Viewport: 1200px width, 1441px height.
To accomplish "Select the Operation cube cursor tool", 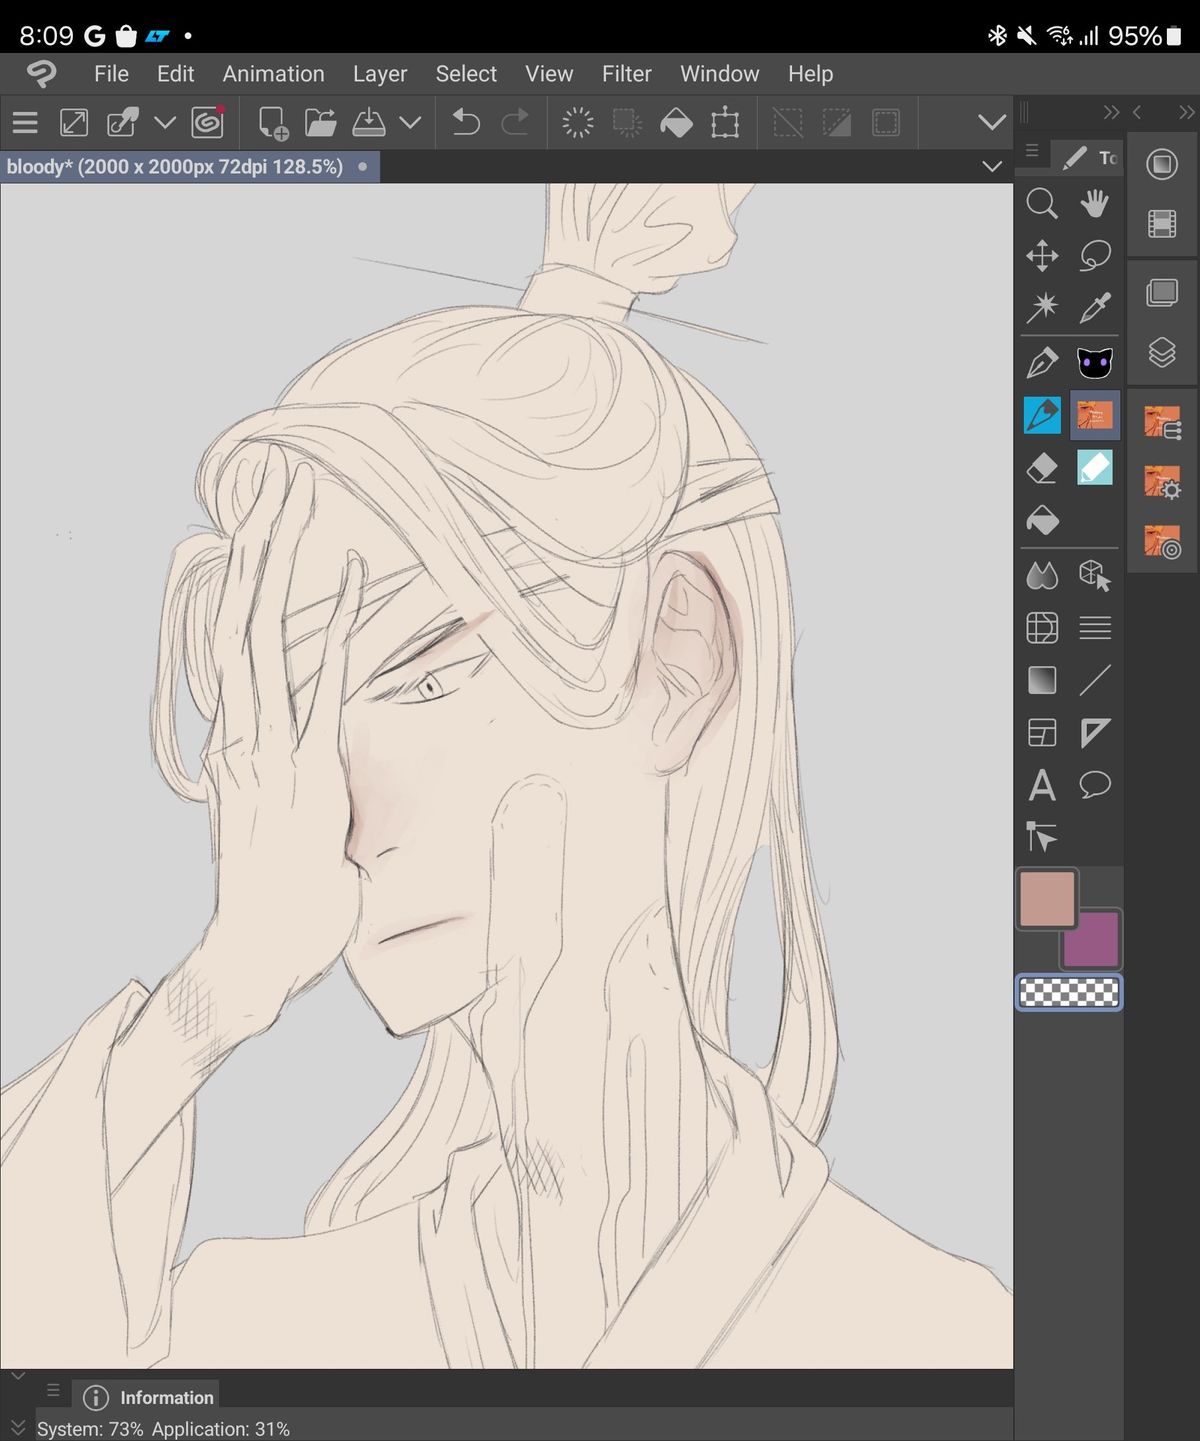I will point(1095,575).
